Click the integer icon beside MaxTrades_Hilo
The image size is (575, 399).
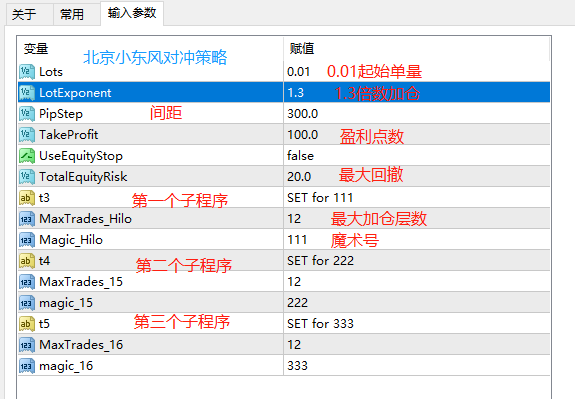click(x=27, y=219)
